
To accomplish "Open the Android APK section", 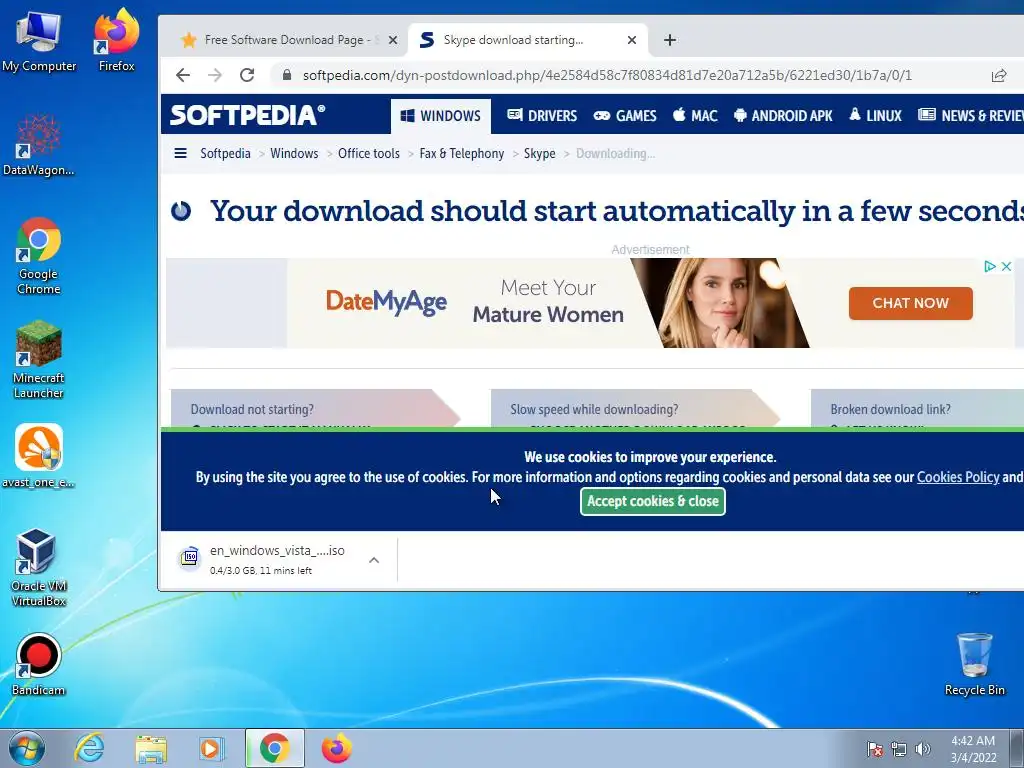I will click(783, 116).
